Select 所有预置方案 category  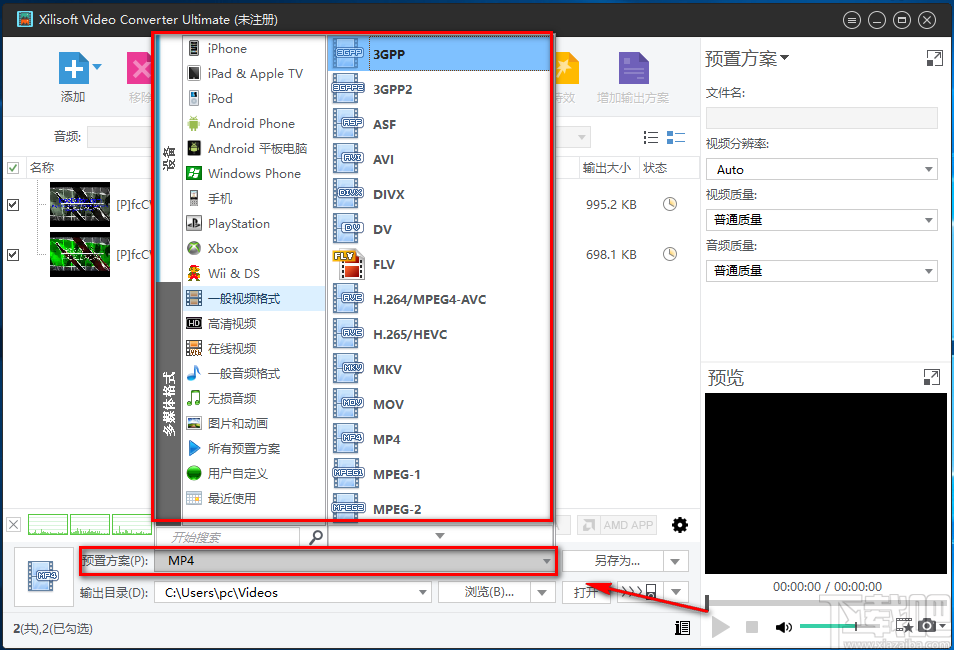pos(254,449)
